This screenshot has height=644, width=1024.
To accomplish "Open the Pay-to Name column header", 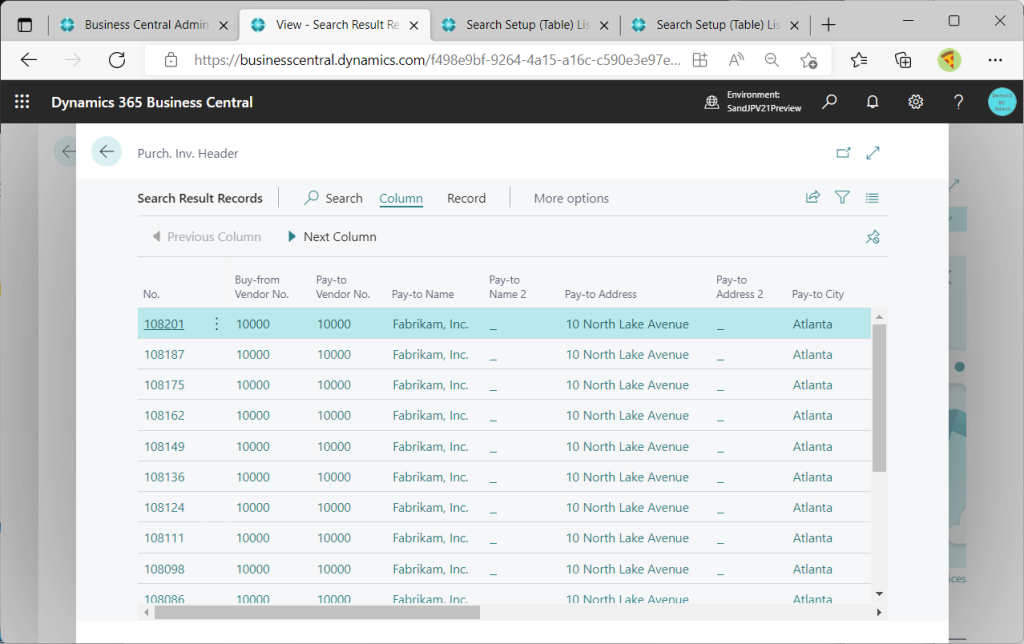I will (423, 294).
